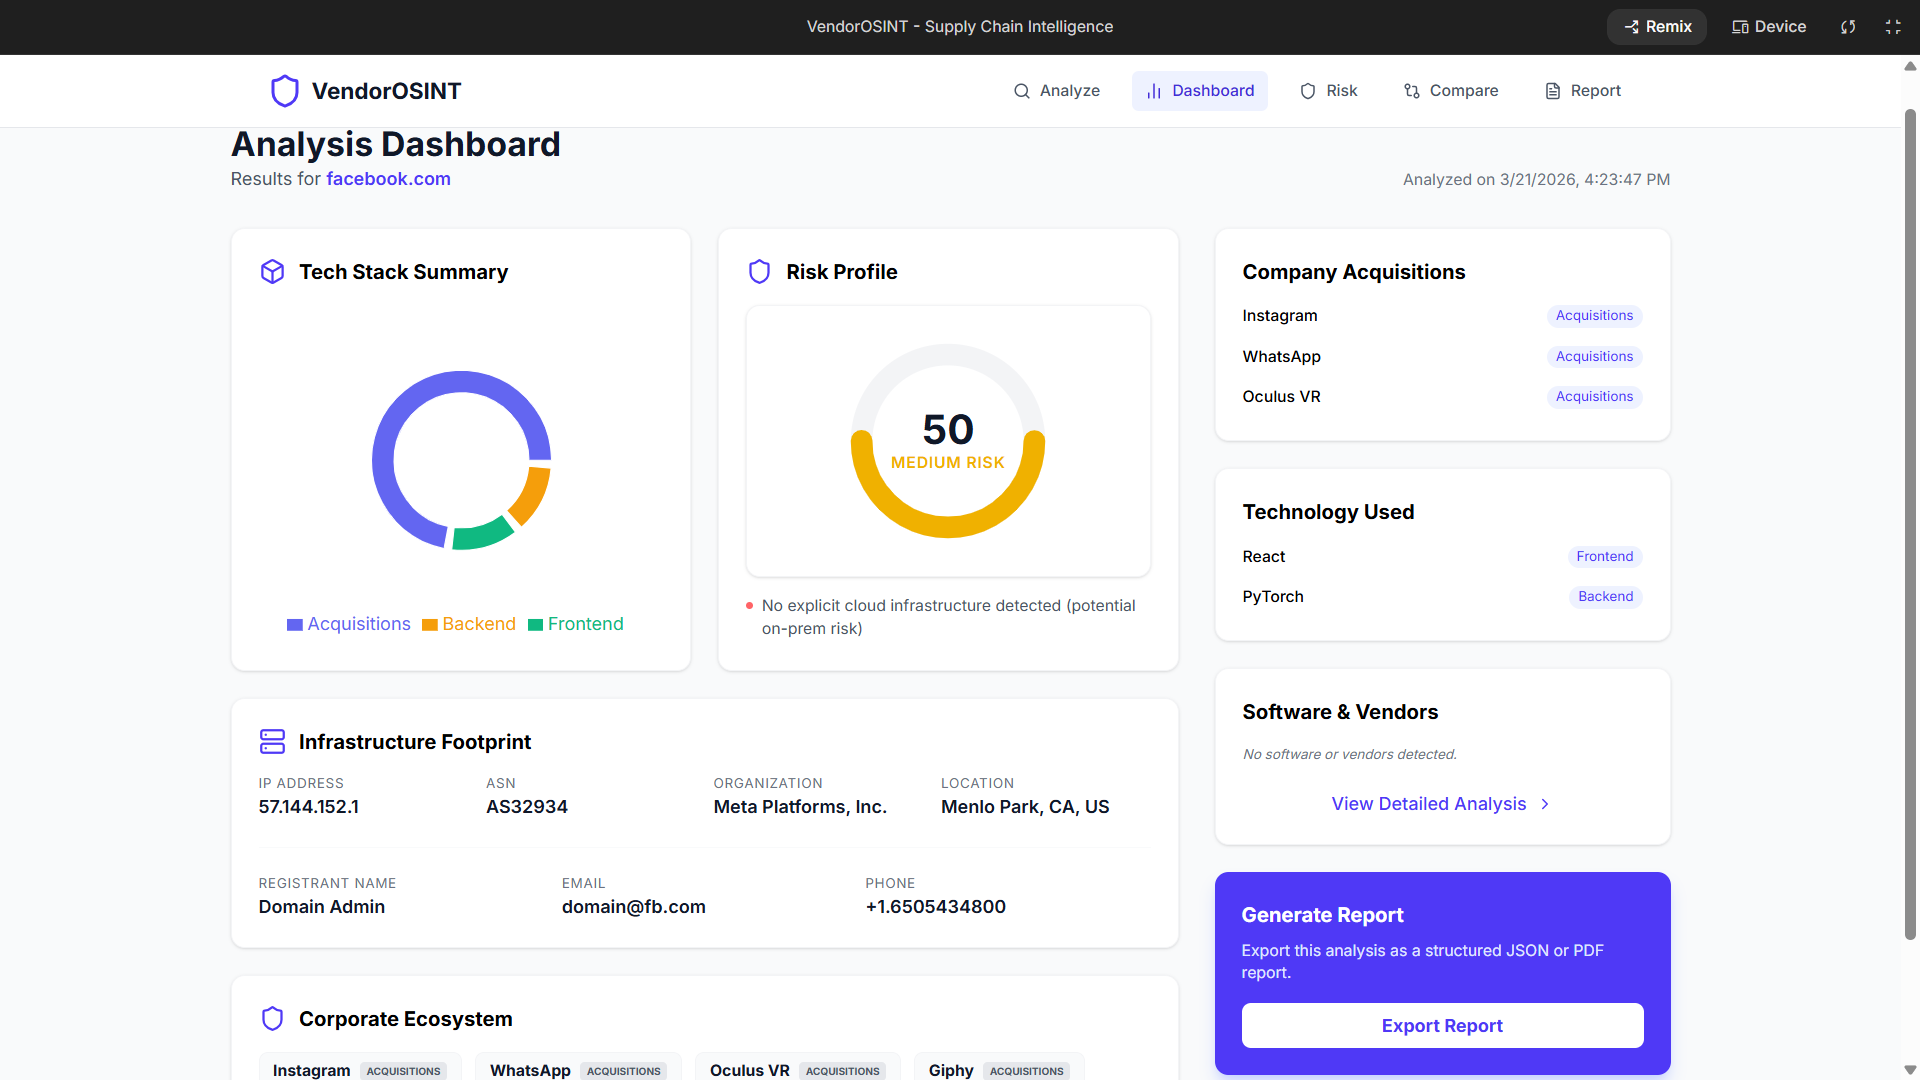Go to the Compare tab
Image resolution: width=1920 pixels, height=1080 pixels.
(1451, 91)
